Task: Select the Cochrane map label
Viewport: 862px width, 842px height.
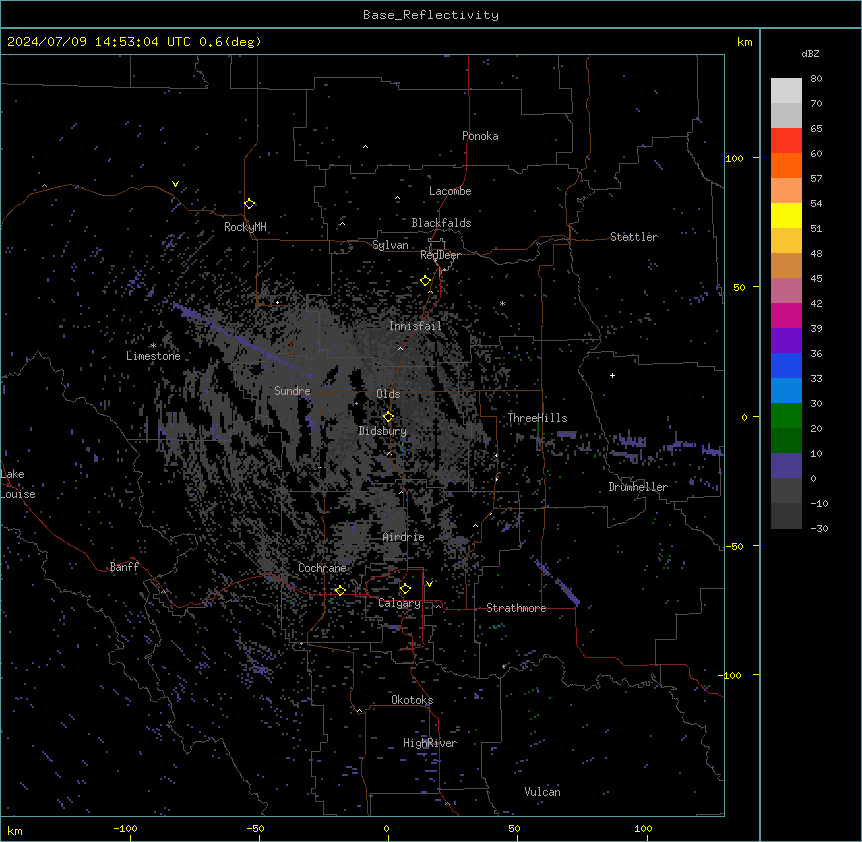Action: [322, 568]
